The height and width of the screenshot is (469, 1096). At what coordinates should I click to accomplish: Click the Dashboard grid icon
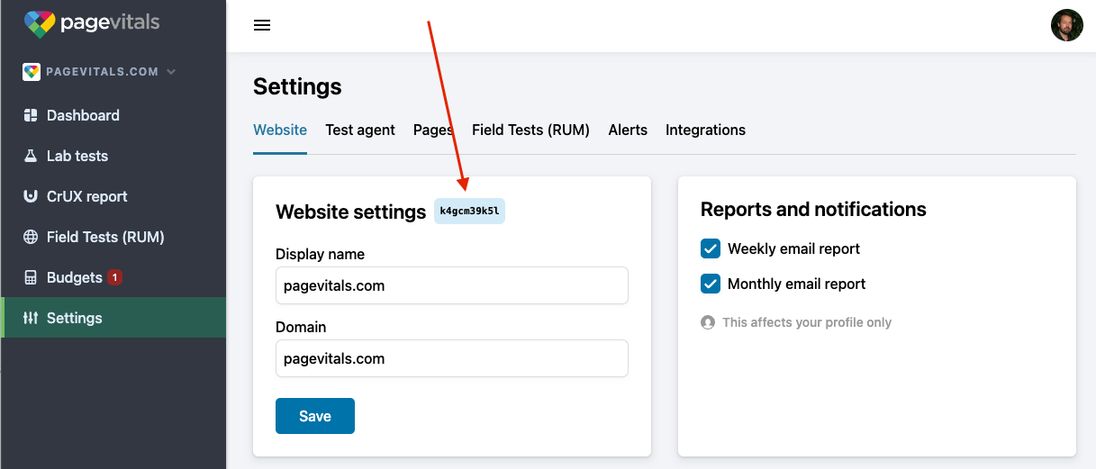coord(30,115)
